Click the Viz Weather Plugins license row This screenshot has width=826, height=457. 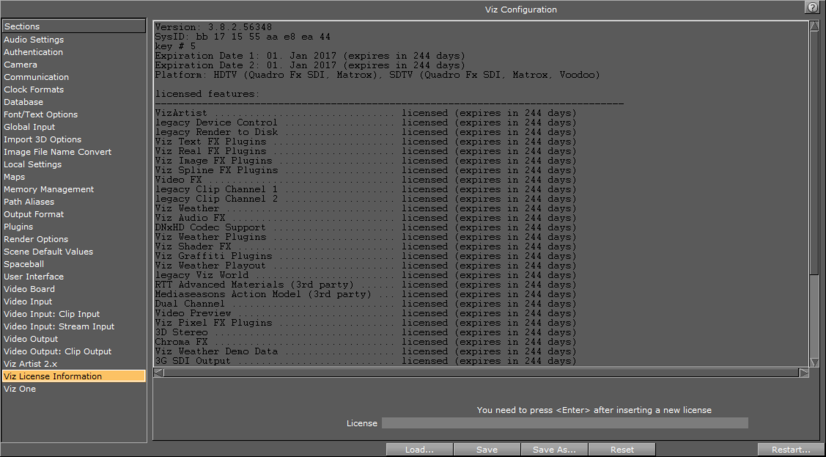[366, 237]
